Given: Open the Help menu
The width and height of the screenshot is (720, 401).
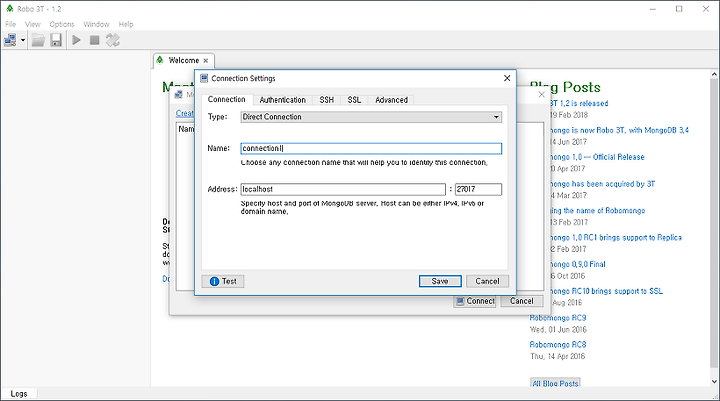Looking at the screenshot, I should 126,24.
